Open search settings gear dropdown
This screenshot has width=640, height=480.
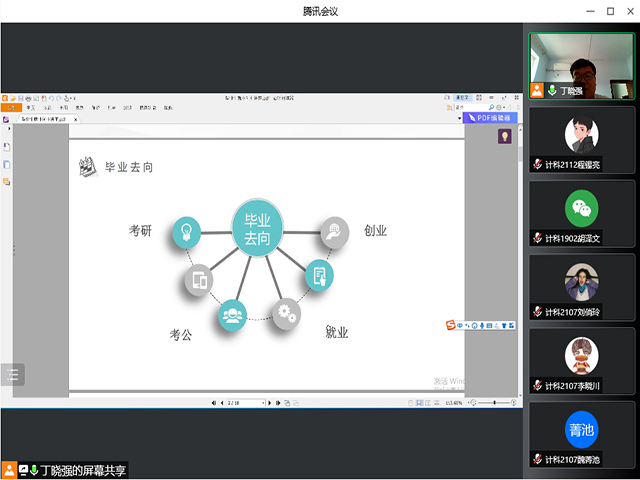pos(500,107)
